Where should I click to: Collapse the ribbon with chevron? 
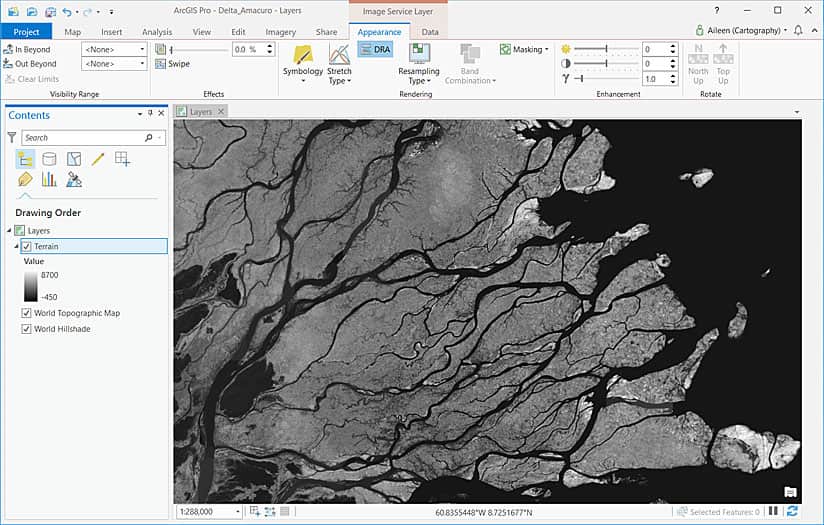coord(815,30)
